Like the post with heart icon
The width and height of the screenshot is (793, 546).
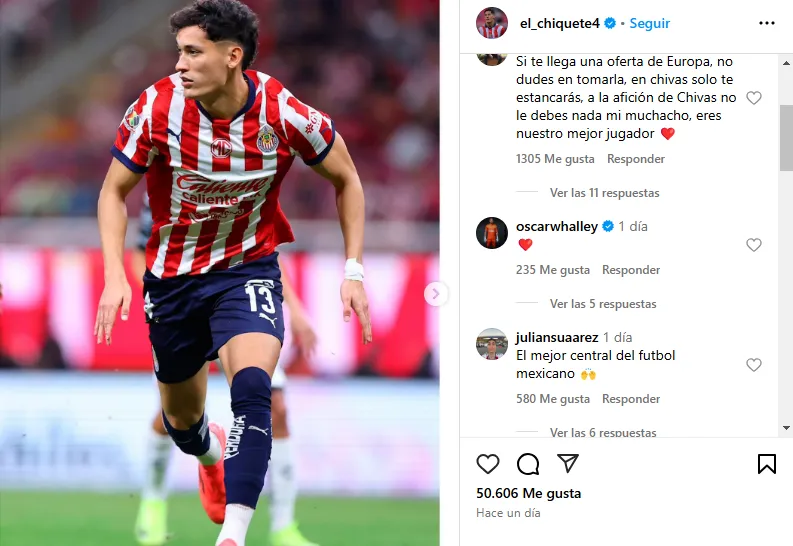point(488,464)
